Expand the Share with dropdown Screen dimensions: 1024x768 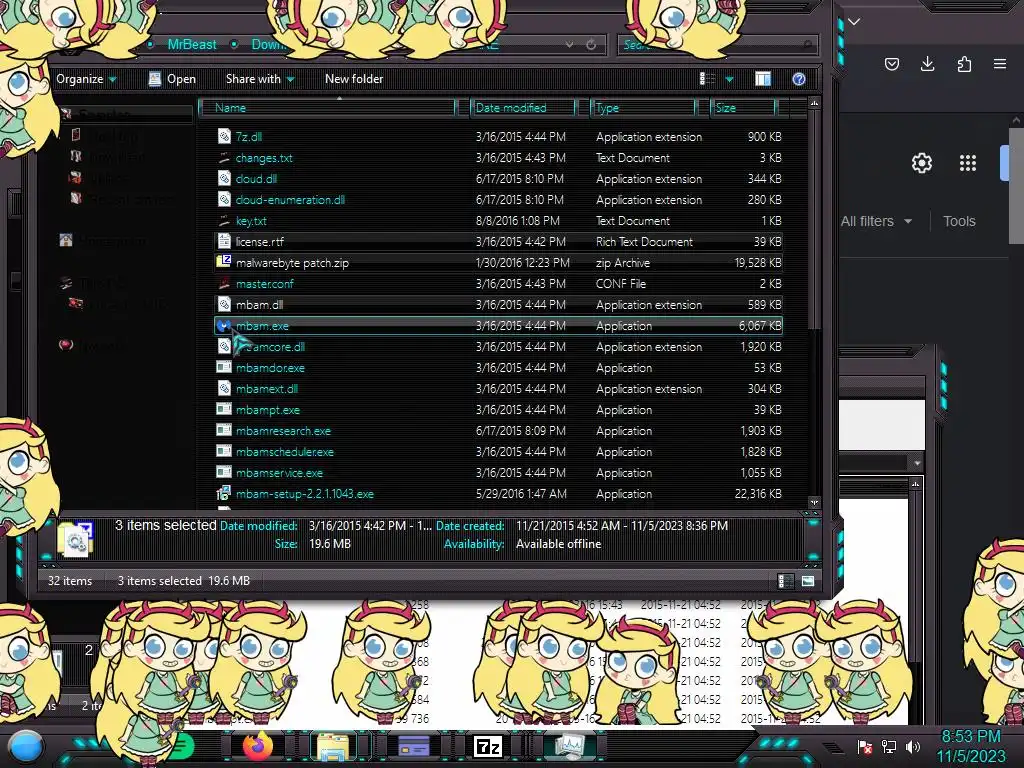click(x=260, y=79)
